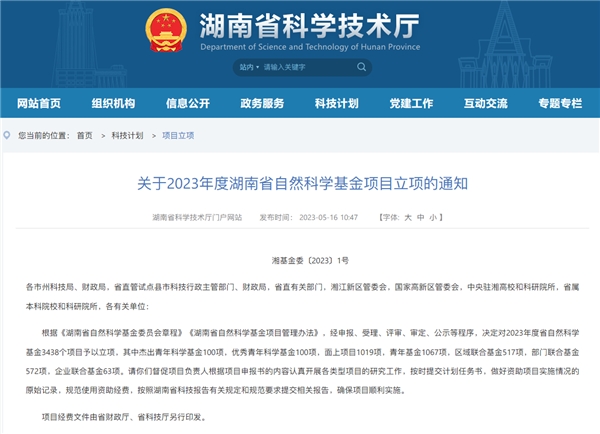Set font size to 大
600x434 pixels.
(408, 217)
